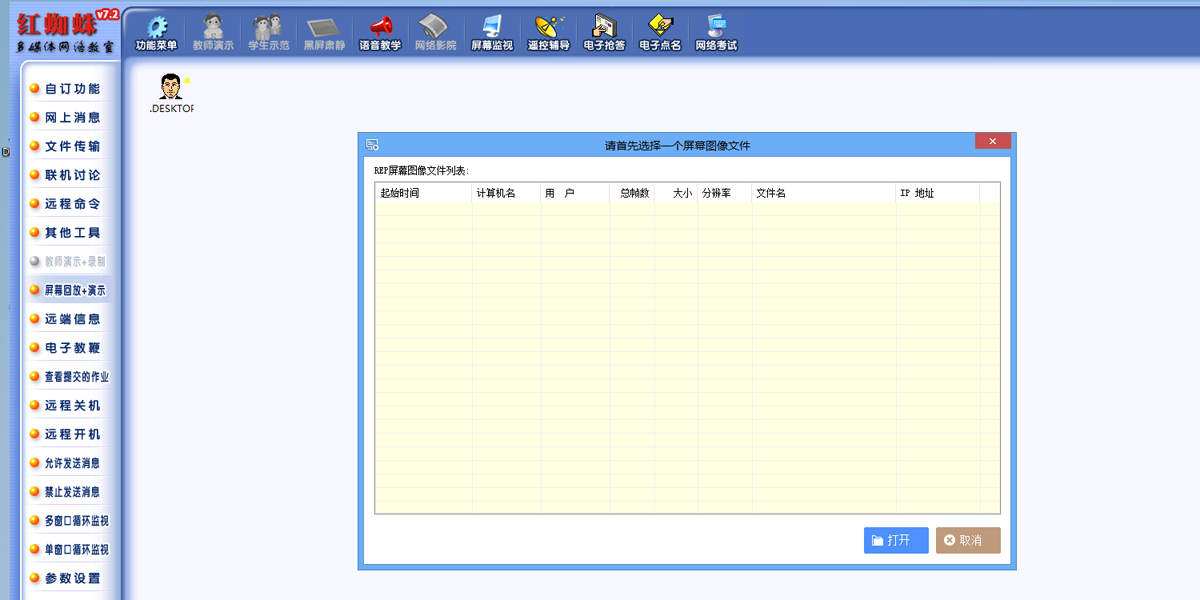This screenshot has width=1200, height=600.
Task: Choose 远程命令 sidebar item
Action: (72, 204)
